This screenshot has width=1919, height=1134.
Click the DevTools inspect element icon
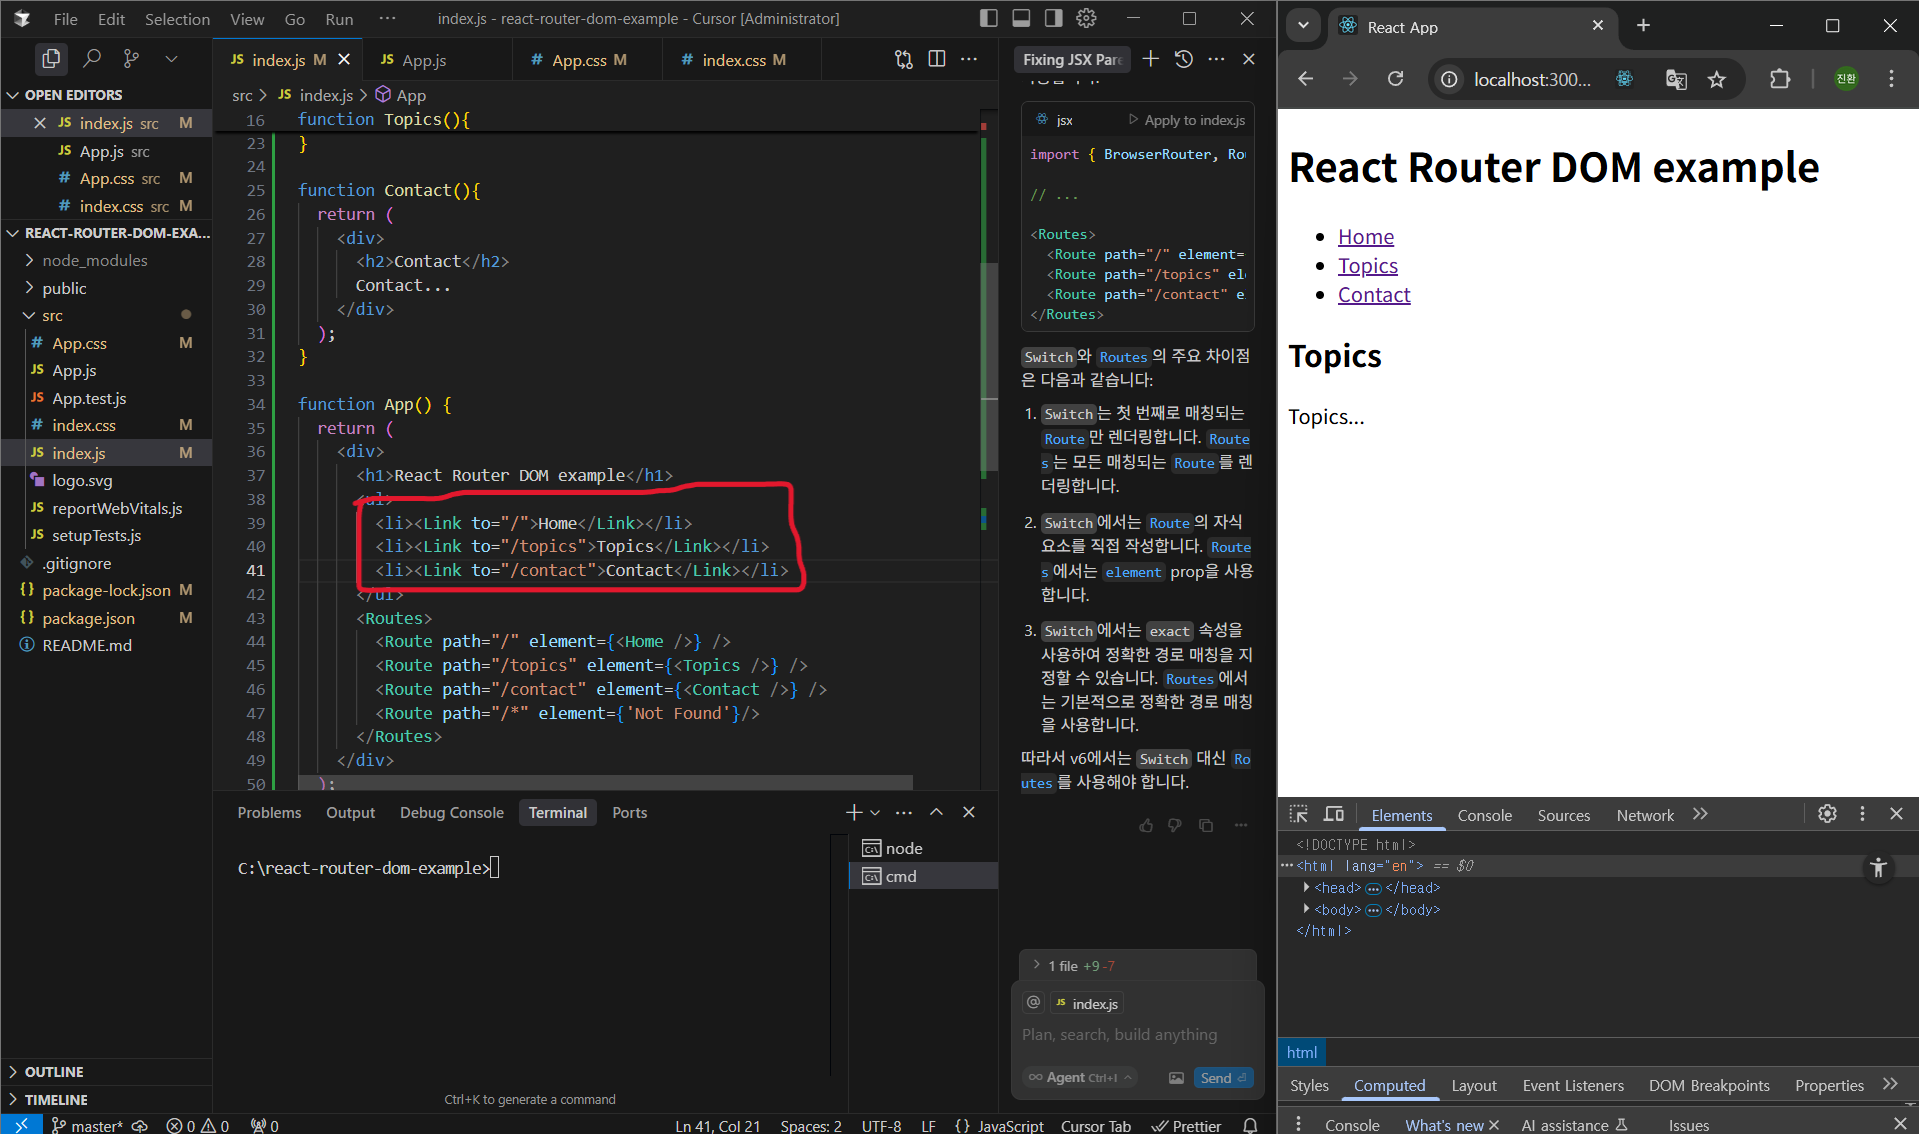coord(1298,814)
